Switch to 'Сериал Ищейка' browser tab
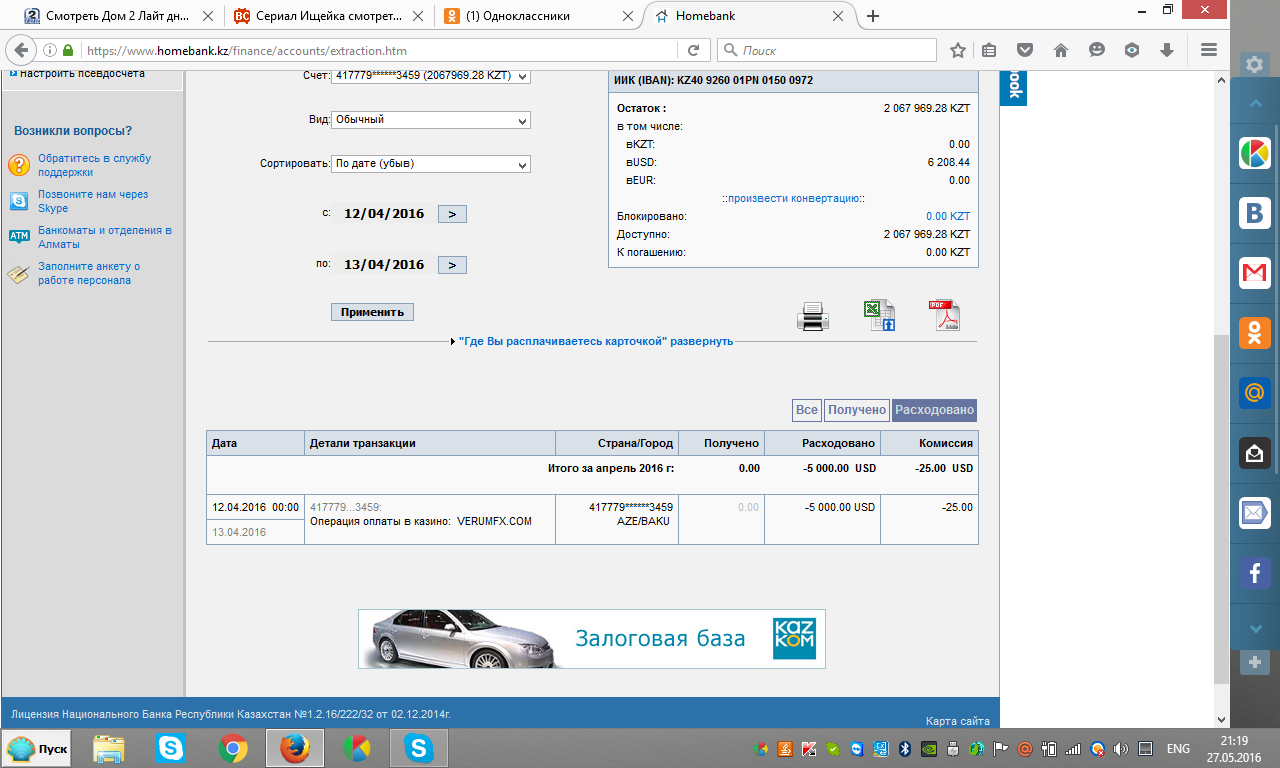 tap(318, 16)
